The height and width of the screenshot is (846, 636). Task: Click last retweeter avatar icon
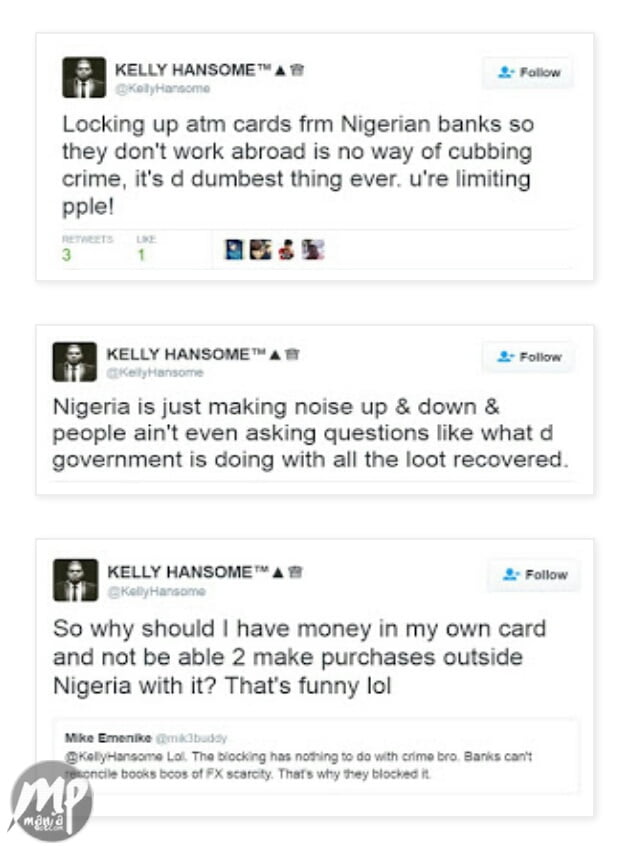[x=313, y=250]
